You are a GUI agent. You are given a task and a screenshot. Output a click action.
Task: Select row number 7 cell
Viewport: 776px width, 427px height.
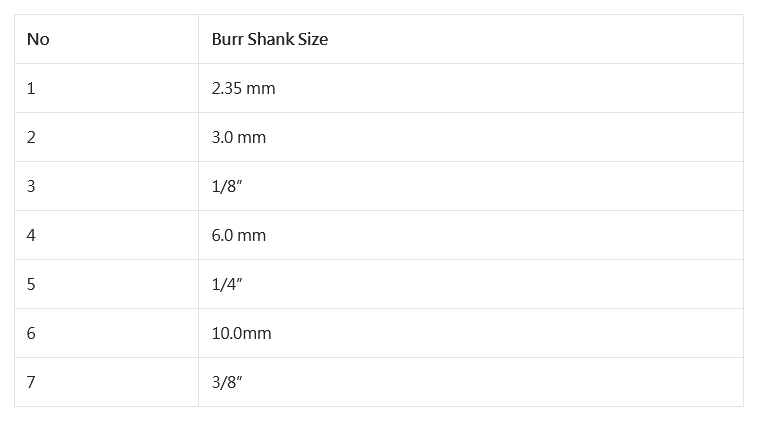(106, 382)
